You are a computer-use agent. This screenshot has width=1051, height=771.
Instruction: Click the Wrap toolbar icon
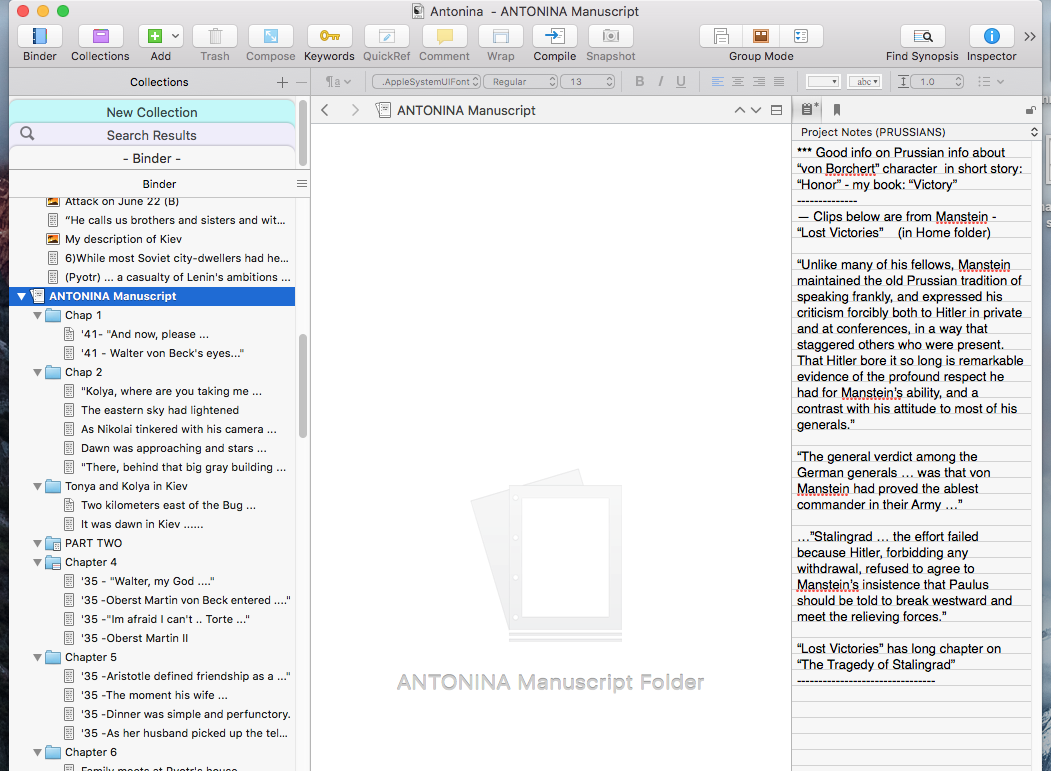(501, 36)
